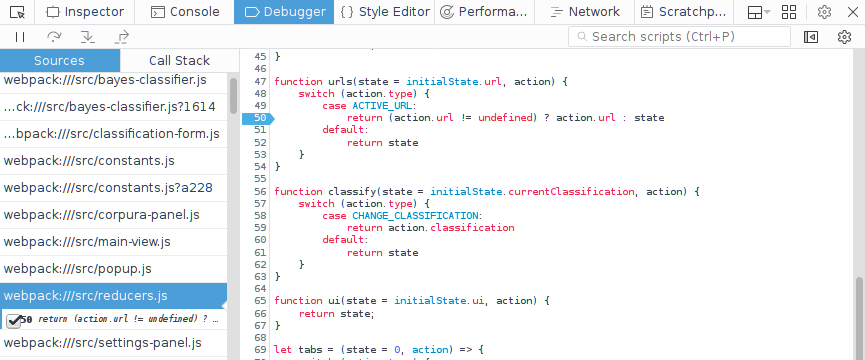Open the Network tab
This screenshot has height=360, width=865.
[x=584, y=12]
